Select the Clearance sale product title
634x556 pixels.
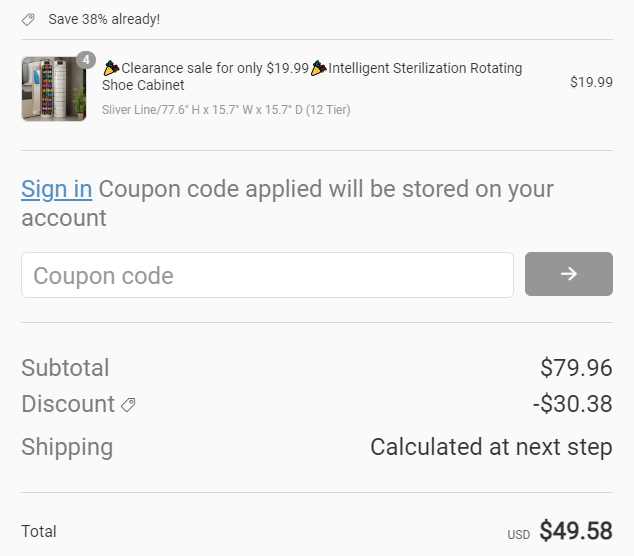[312, 76]
